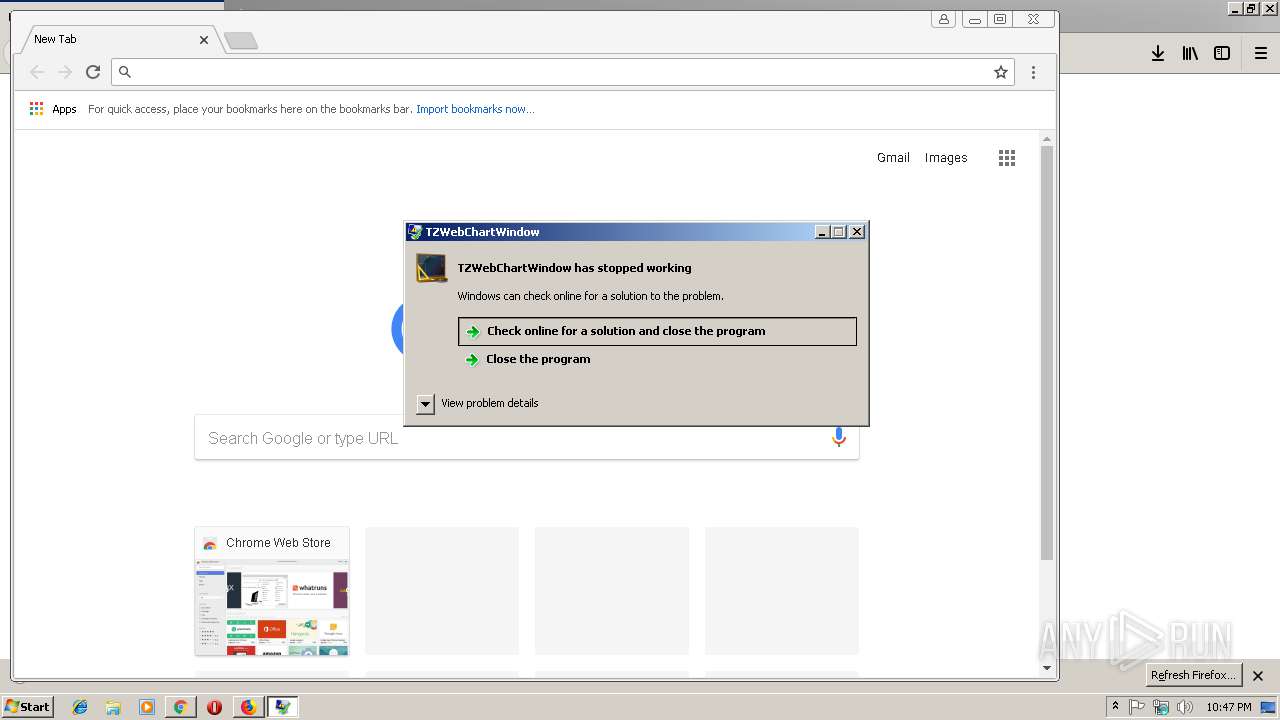The width and height of the screenshot is (1280, 720).
Task: Click Chrome profile person icon
Action: (943, 19)
